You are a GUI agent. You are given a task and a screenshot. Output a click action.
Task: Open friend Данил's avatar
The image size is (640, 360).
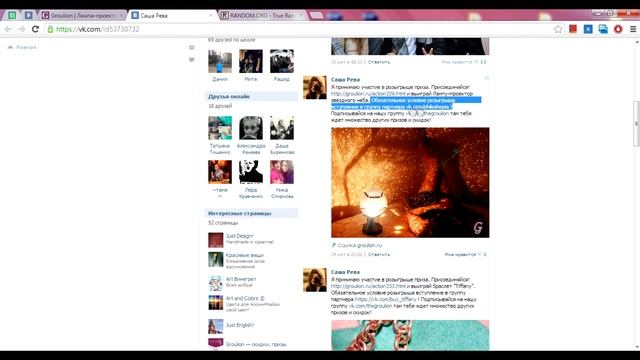tap(220, 61)
